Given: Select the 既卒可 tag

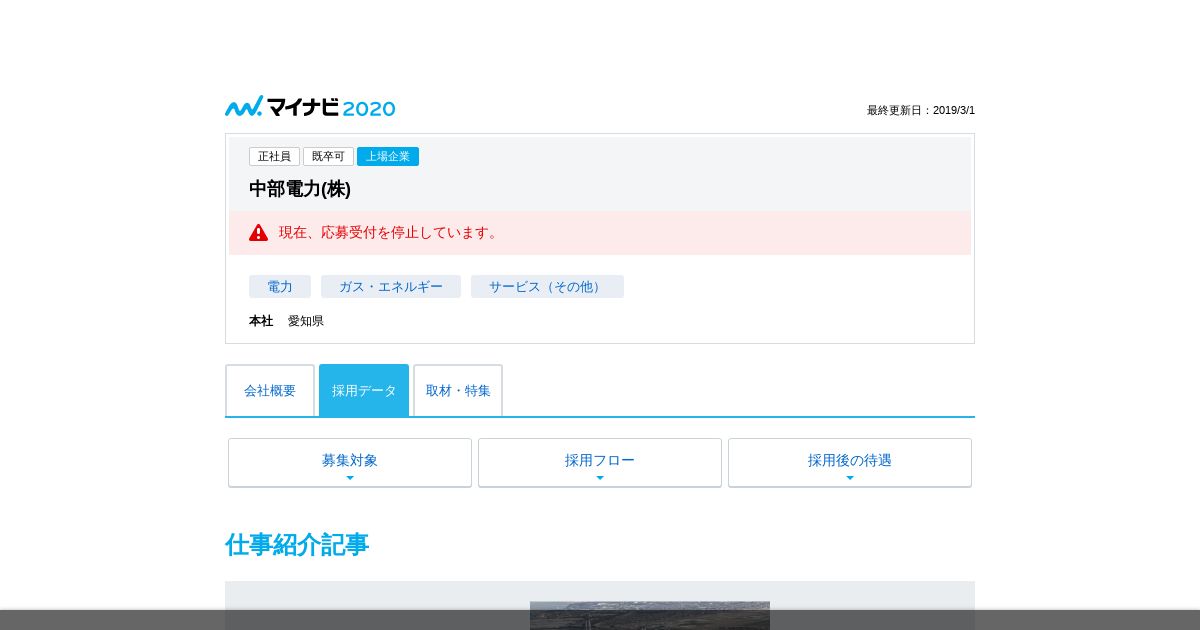Looking at the screenshot, I should click(x=328, y=157).
